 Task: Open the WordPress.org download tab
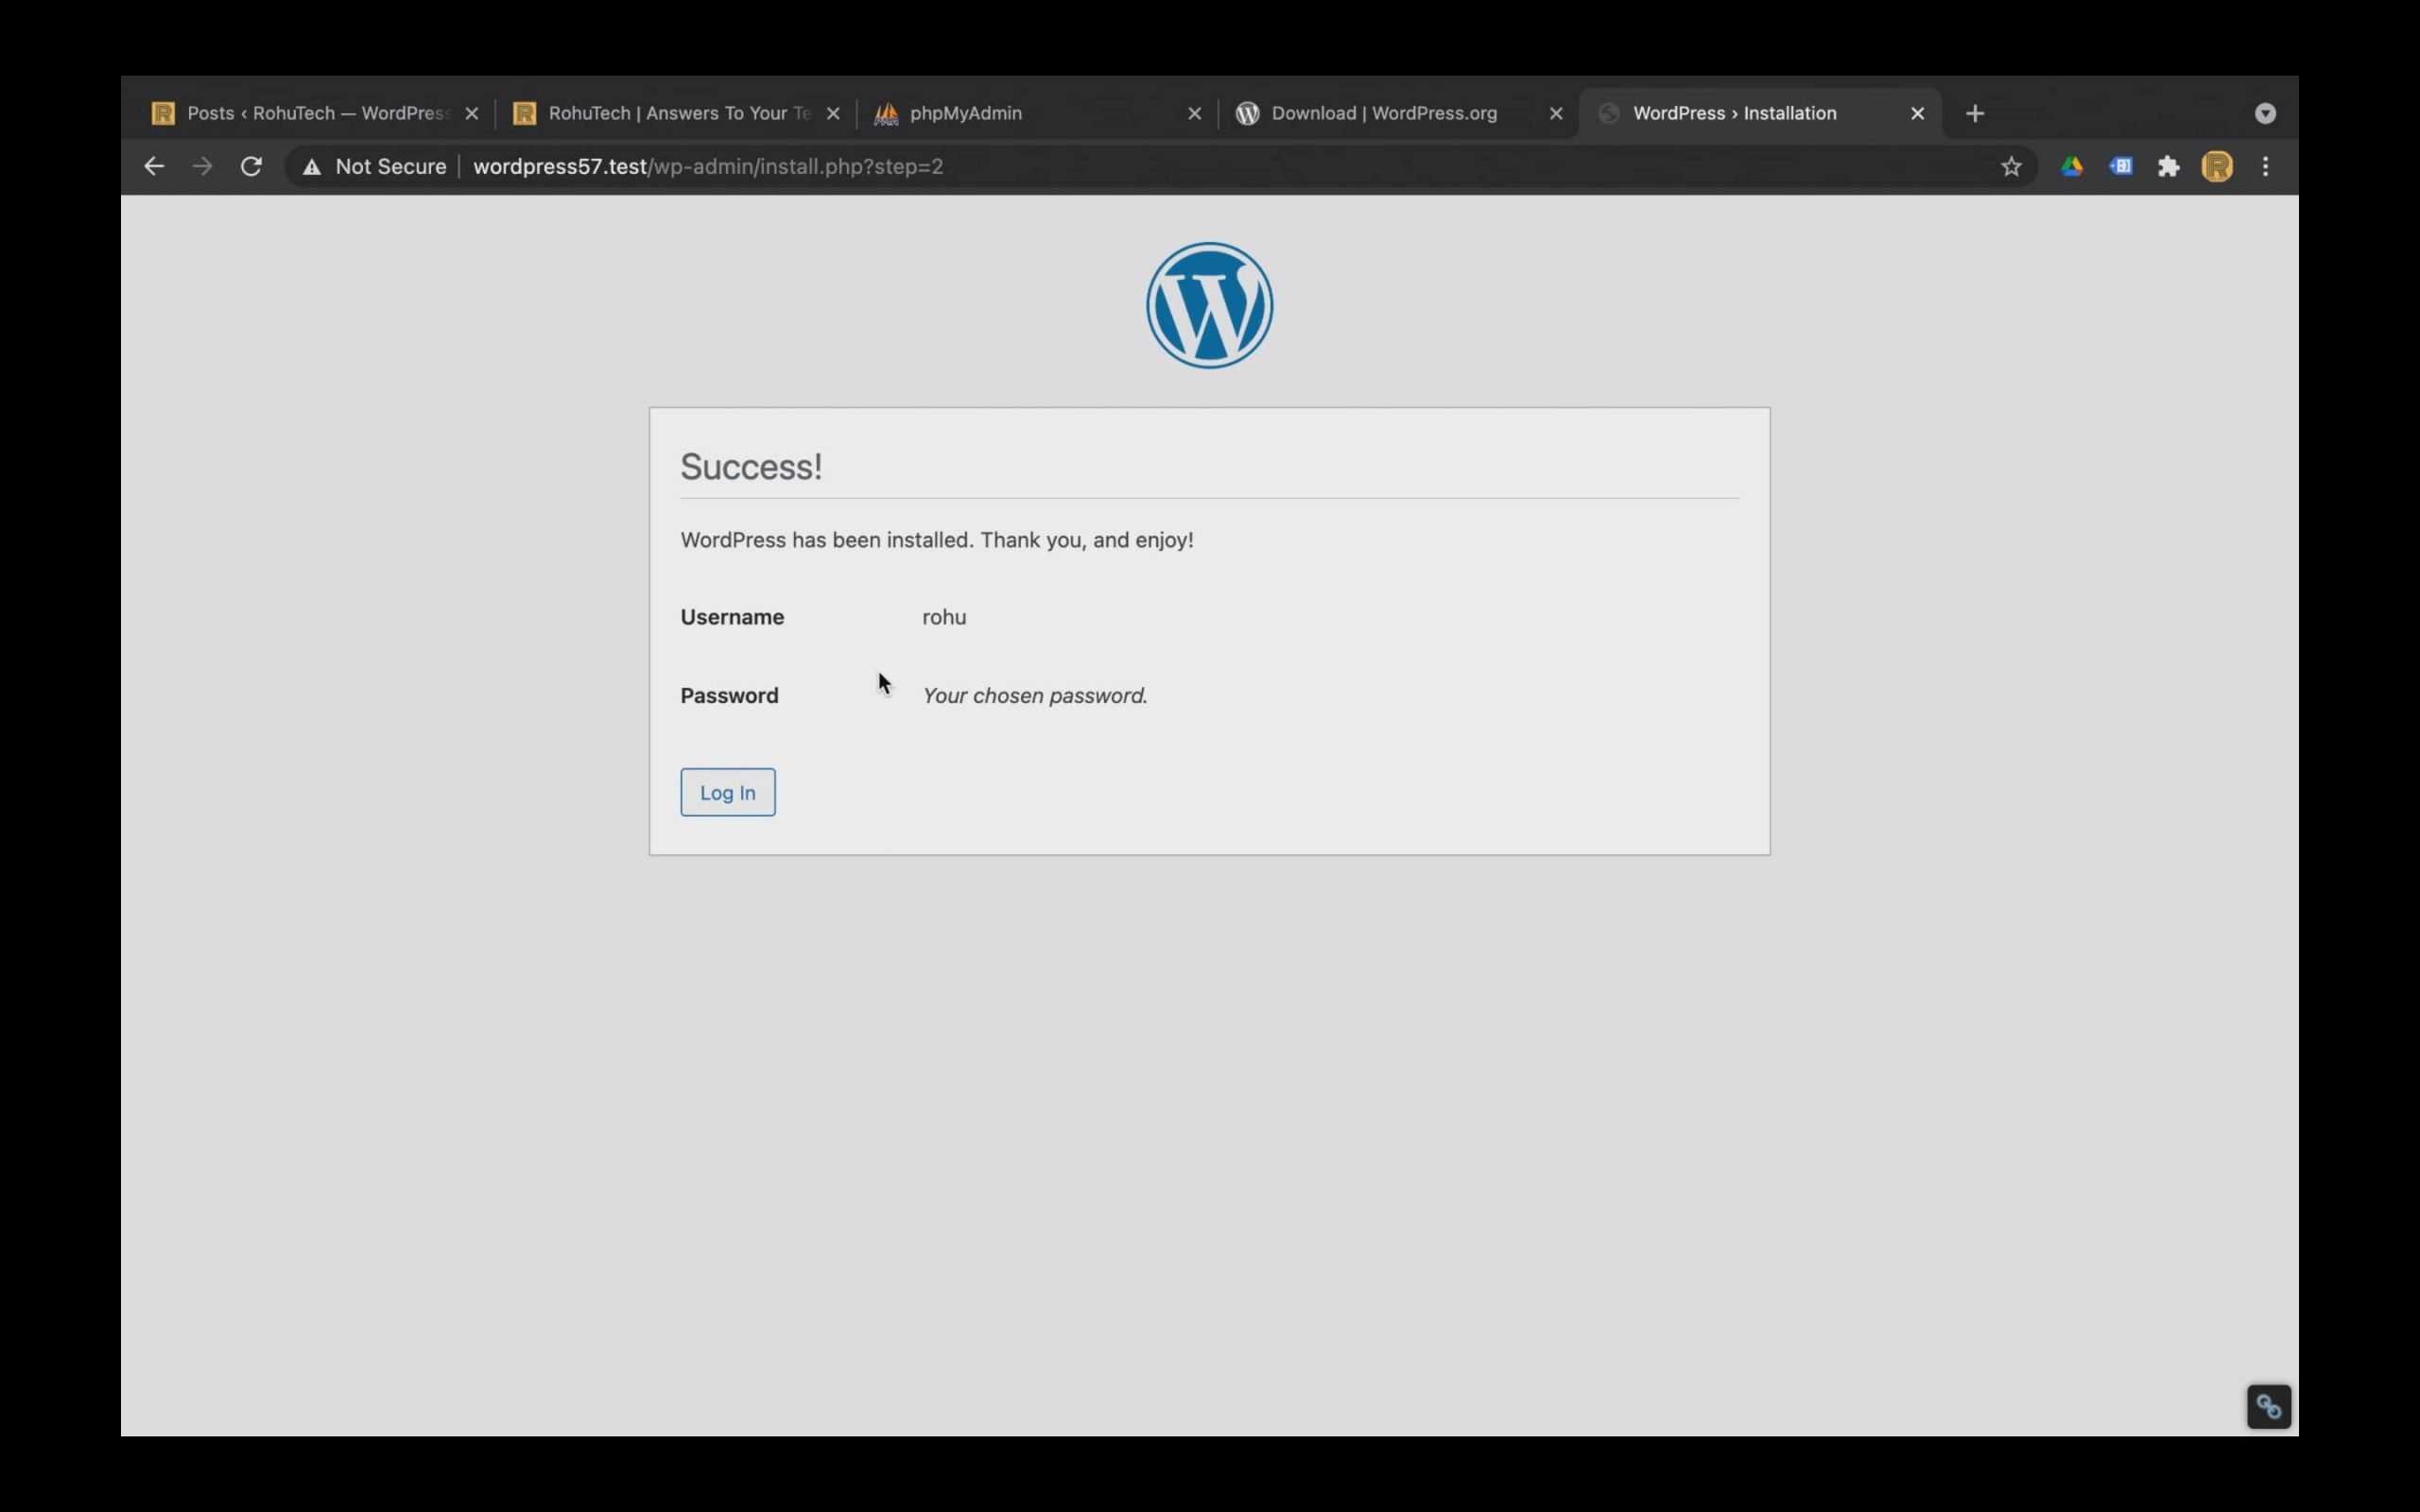1383,112
